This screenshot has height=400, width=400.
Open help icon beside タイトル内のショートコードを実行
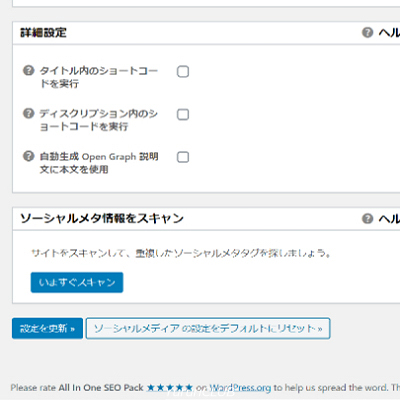28,71
